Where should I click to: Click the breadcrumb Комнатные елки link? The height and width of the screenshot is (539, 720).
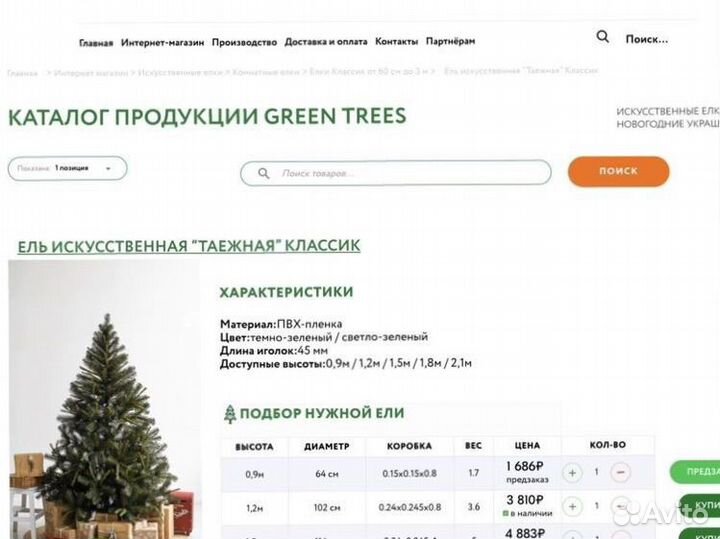pyautogui.click(x=266, y=72)
